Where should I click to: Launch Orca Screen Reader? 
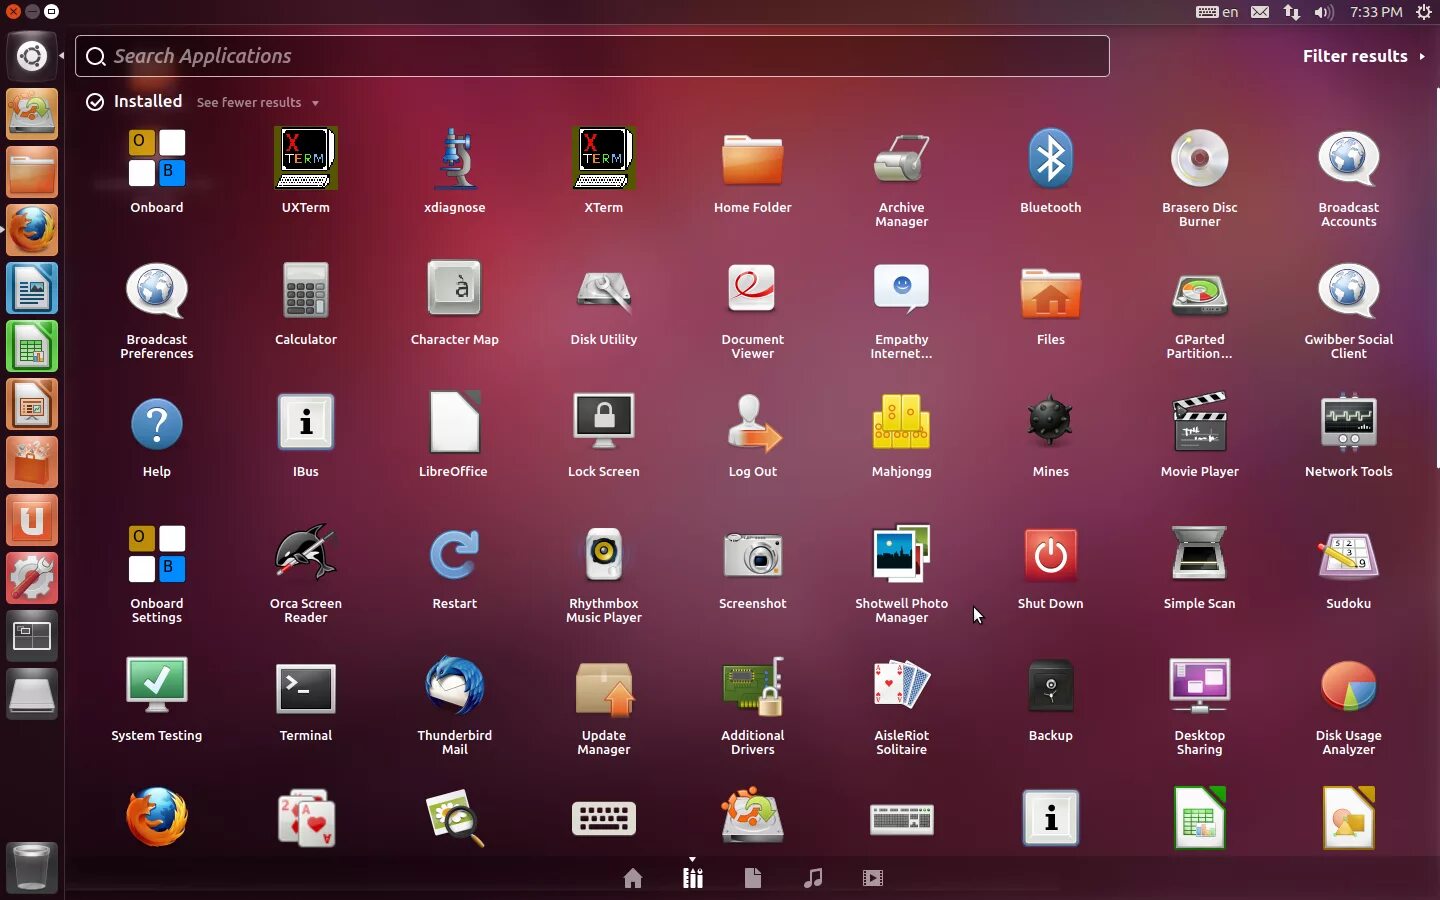[306, 553]
